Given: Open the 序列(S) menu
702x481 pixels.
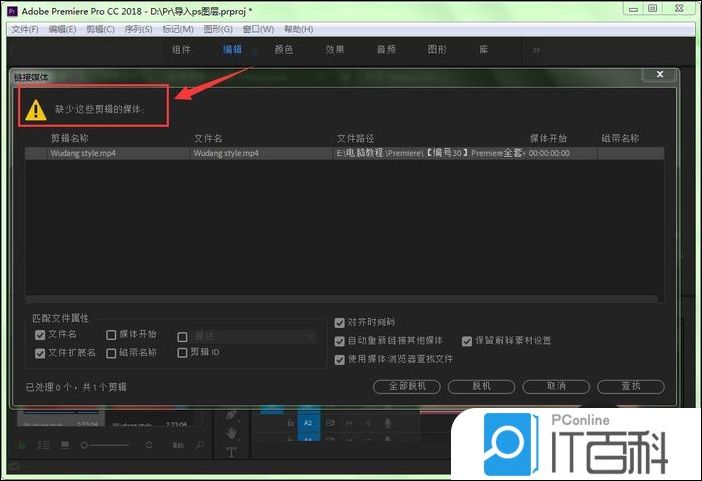Looking at the screenshot, I should tap(138, 30).
